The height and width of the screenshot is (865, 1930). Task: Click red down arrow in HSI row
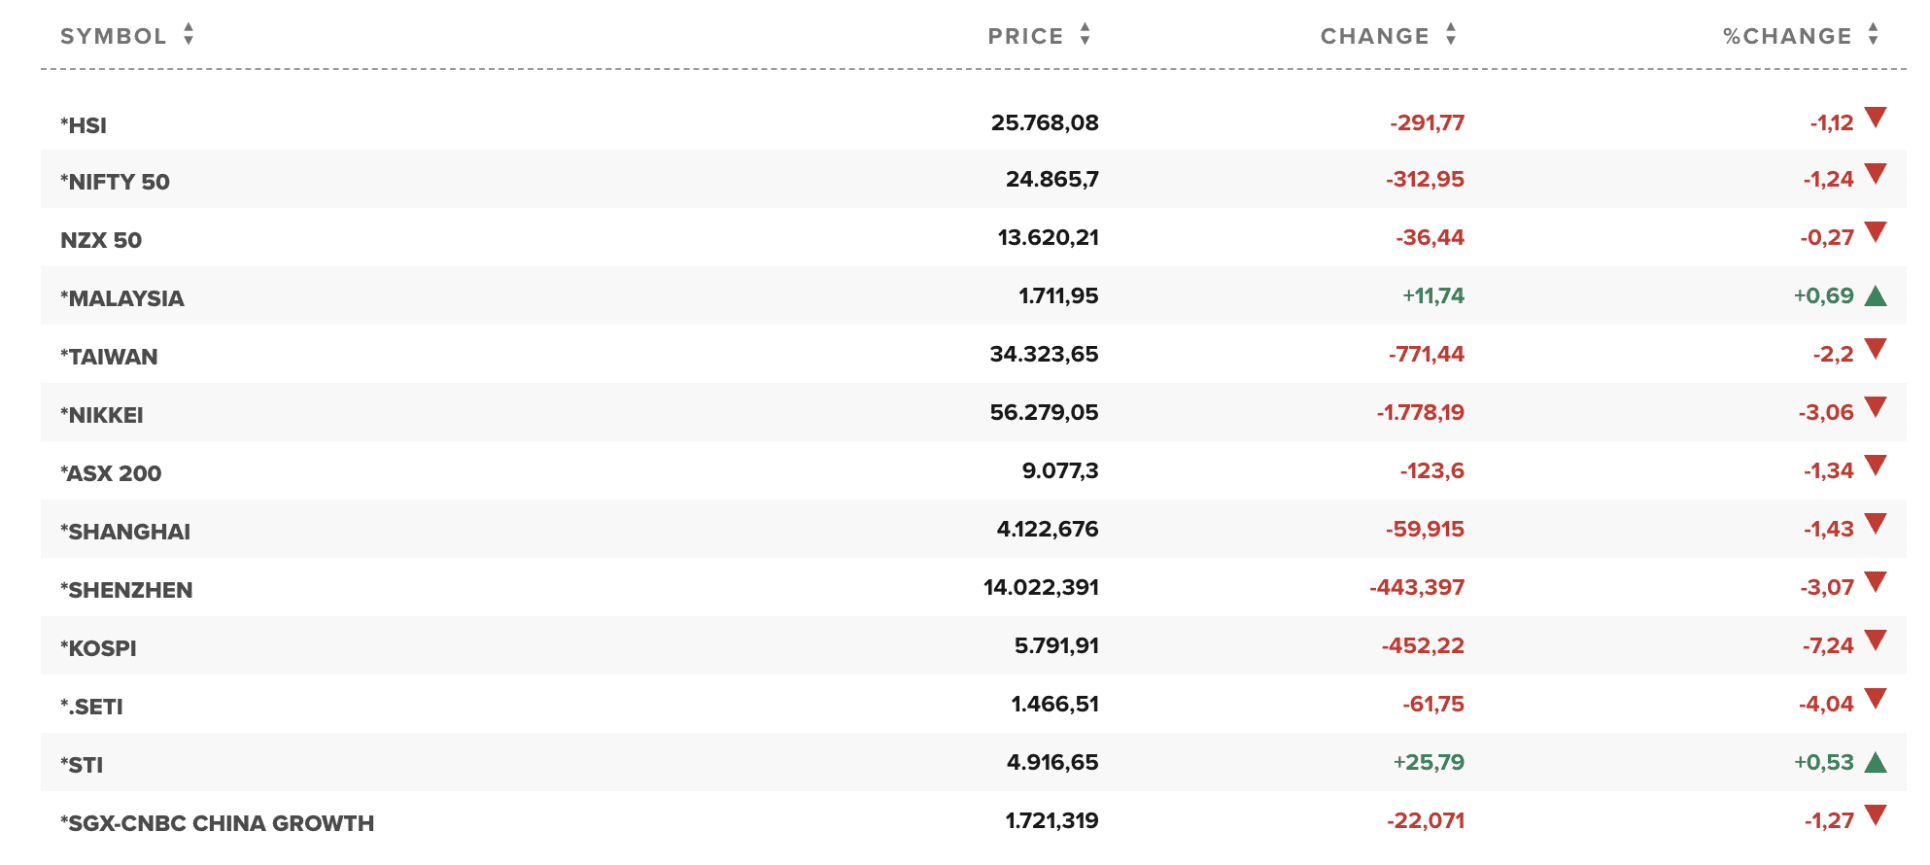click(1876, 118)
